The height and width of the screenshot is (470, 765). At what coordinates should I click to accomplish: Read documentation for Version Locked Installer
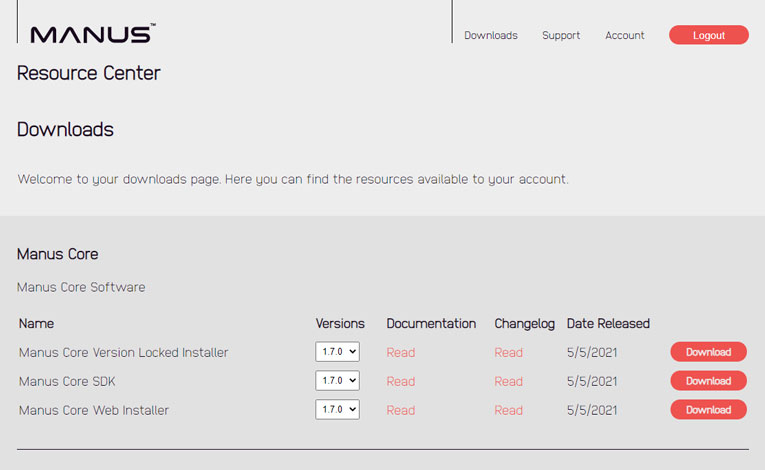pyautogui.click(x=400, y=352)
